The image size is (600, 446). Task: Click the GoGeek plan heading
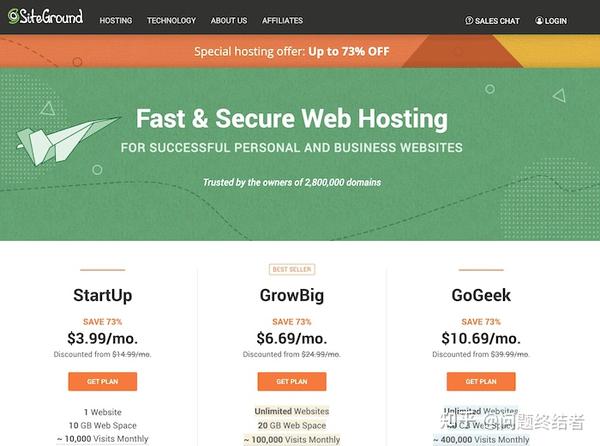[481, 295]
